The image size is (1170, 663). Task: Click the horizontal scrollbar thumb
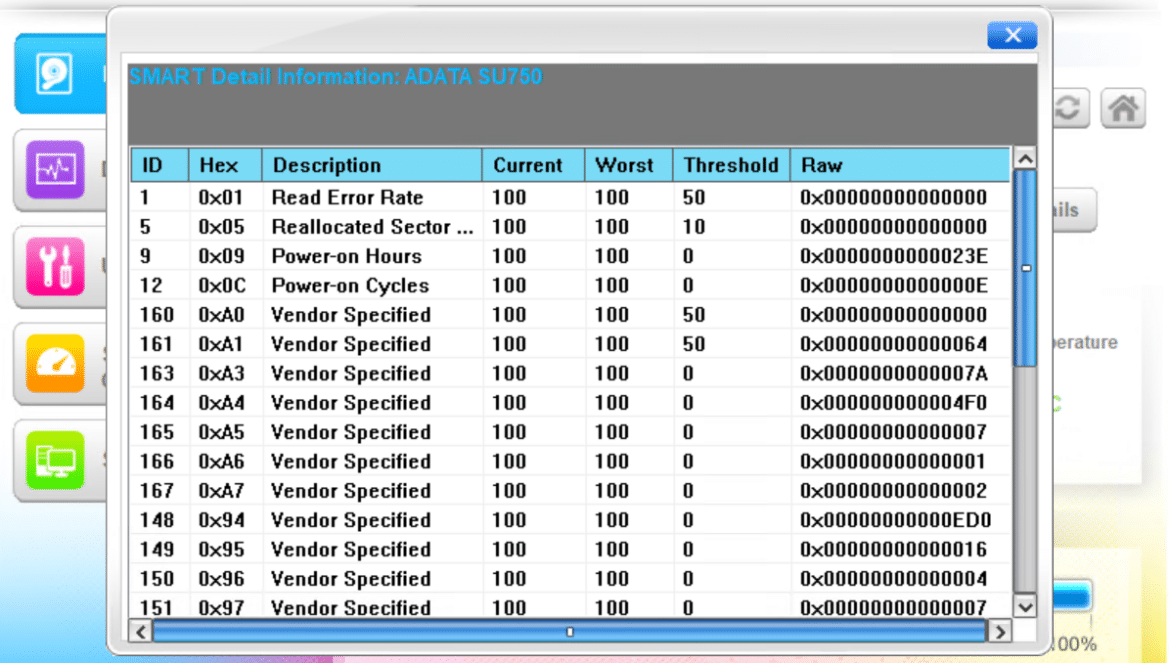pyautogui.click(x=570, y=632)
